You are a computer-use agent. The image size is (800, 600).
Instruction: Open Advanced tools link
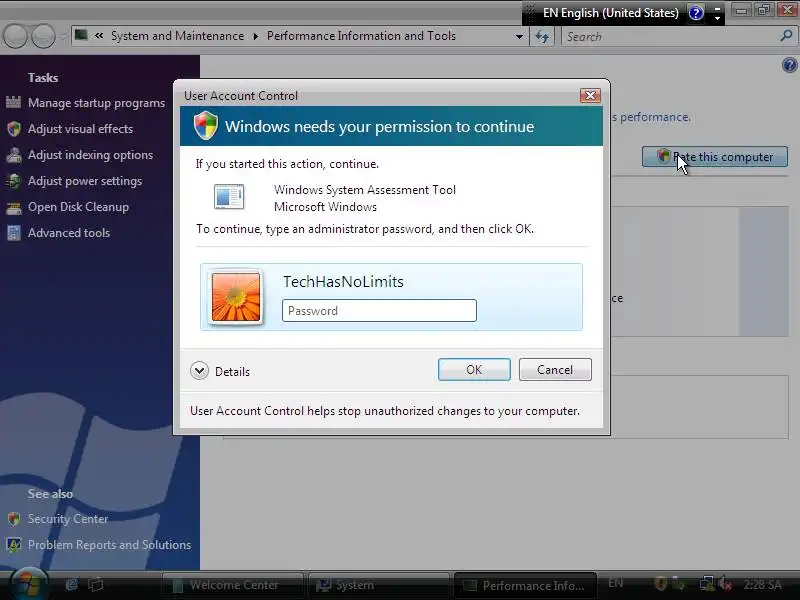tap(69, 233)
